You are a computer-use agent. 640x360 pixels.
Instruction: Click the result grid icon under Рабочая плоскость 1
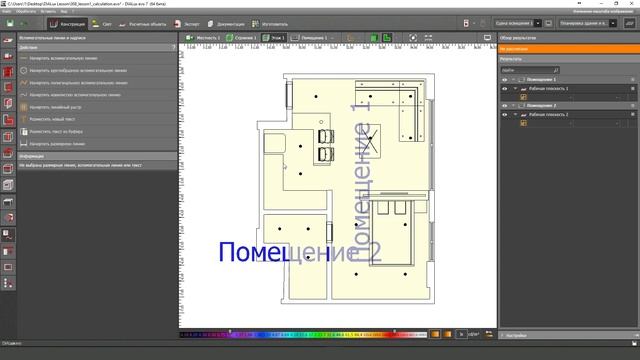[x=523, y=97]
